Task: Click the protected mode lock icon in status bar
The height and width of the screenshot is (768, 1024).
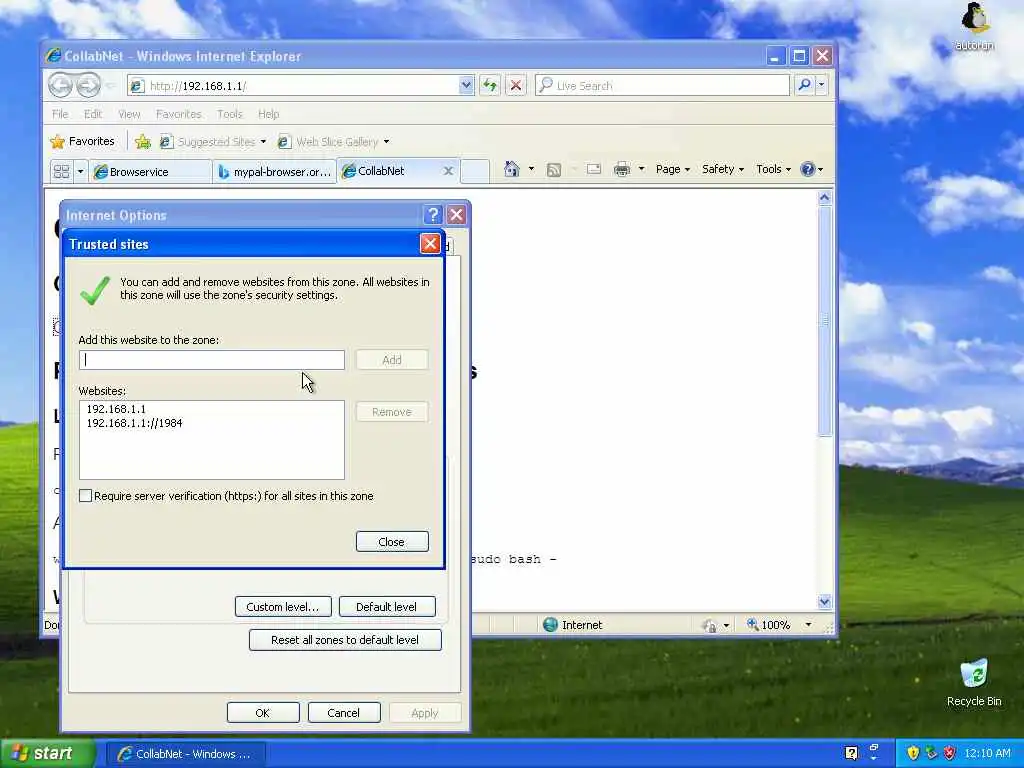Action: [x=710, y=626]
